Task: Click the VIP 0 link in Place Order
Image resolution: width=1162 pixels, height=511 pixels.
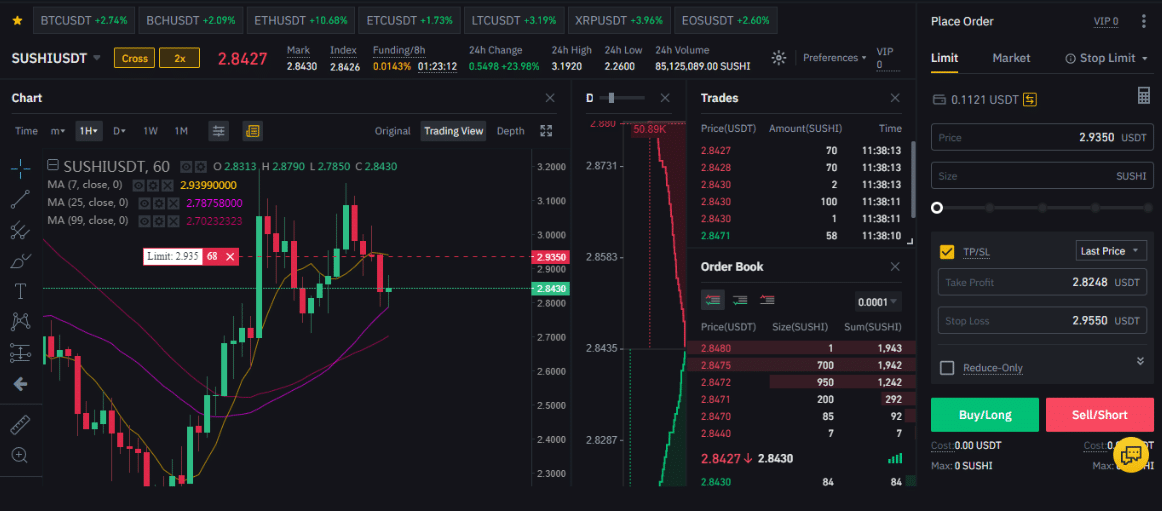Action: point(1106,21)
